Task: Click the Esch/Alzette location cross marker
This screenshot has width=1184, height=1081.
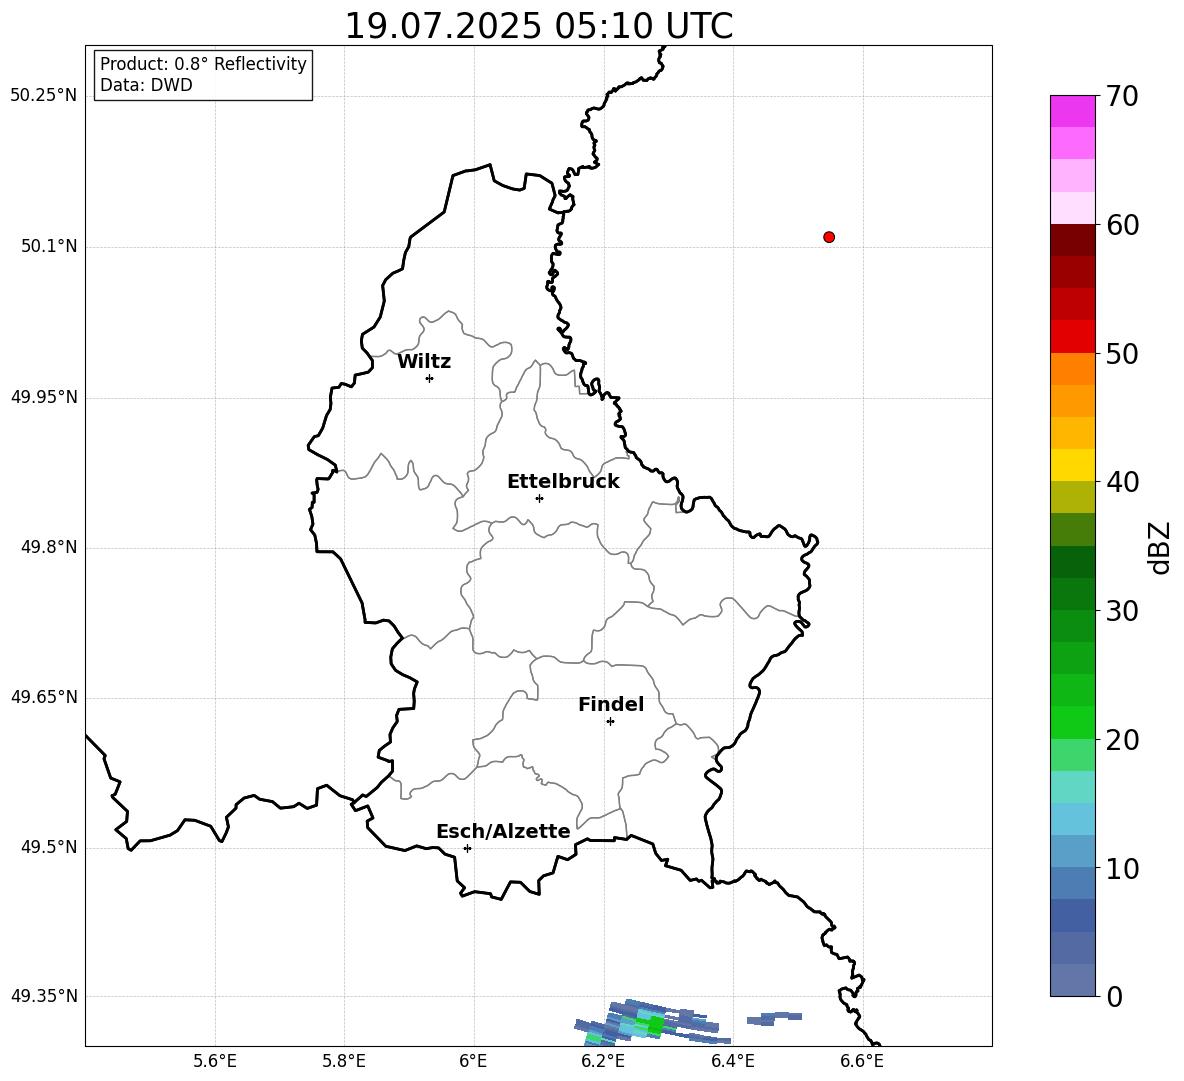Action: point(467,848)
